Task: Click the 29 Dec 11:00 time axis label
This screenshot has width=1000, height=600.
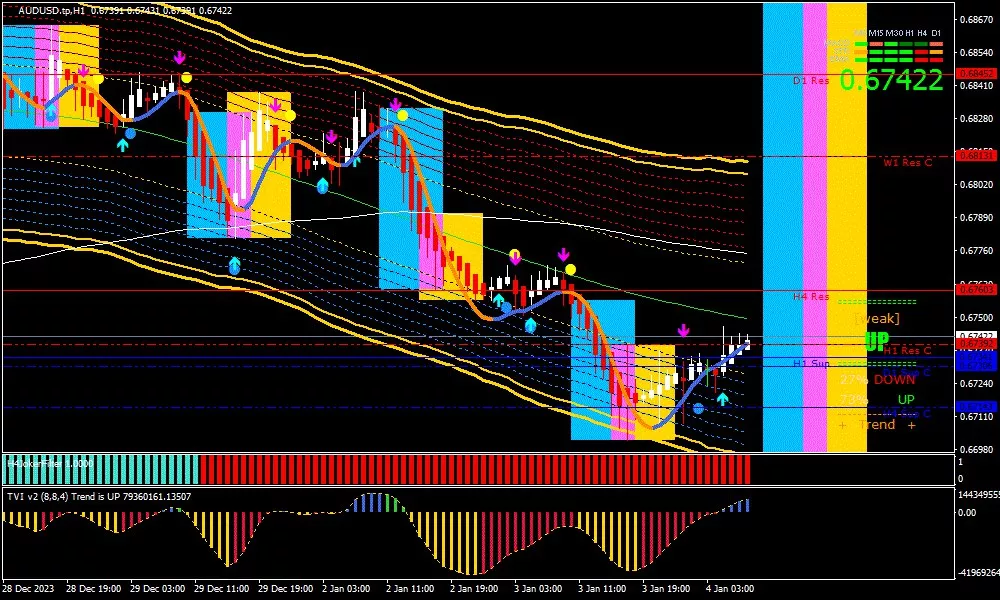Action: [222, 588]
